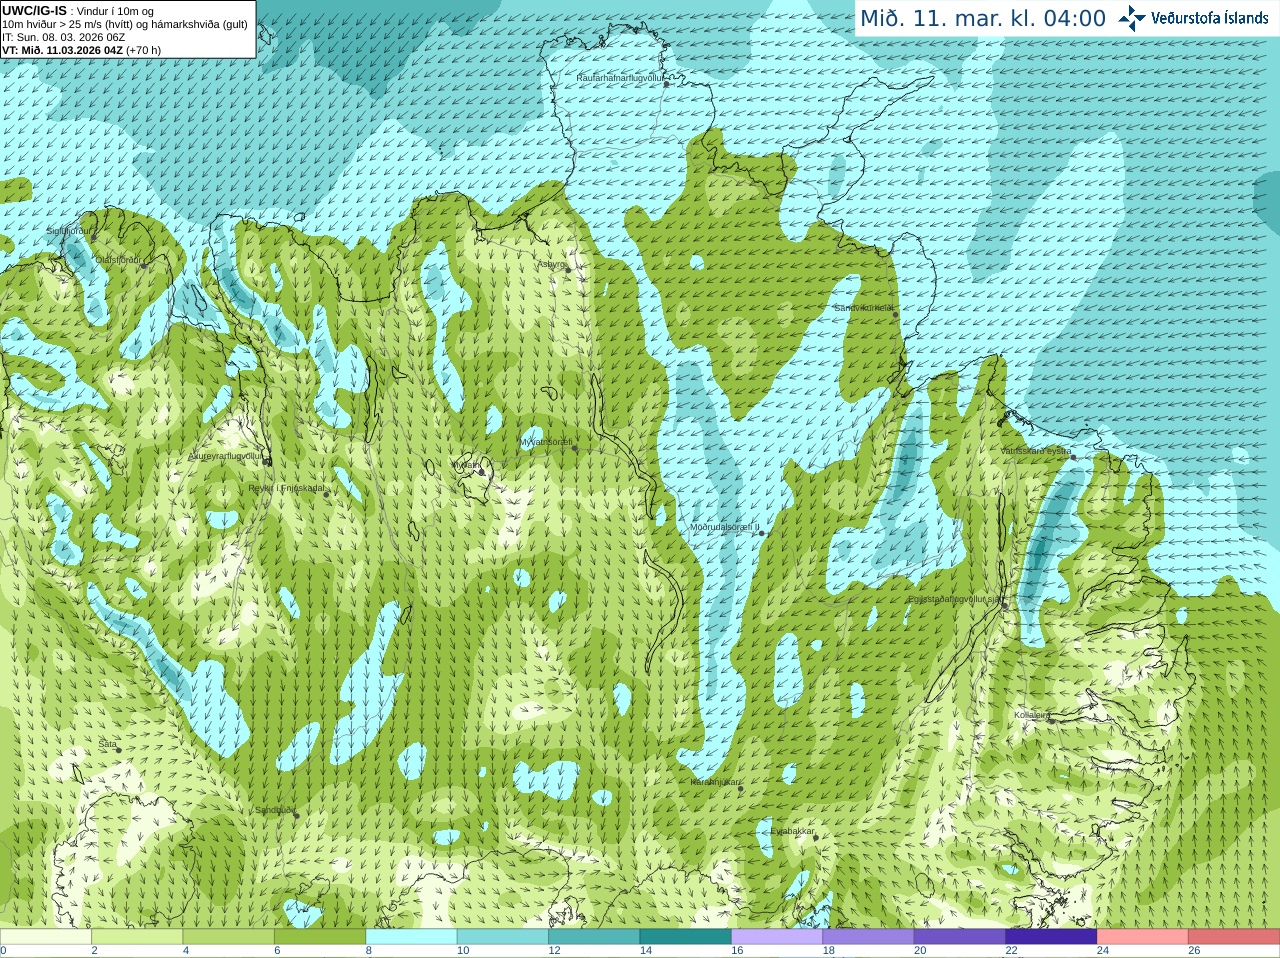Click the Raufarhafnarflugvöllur station label

[620, 77]
